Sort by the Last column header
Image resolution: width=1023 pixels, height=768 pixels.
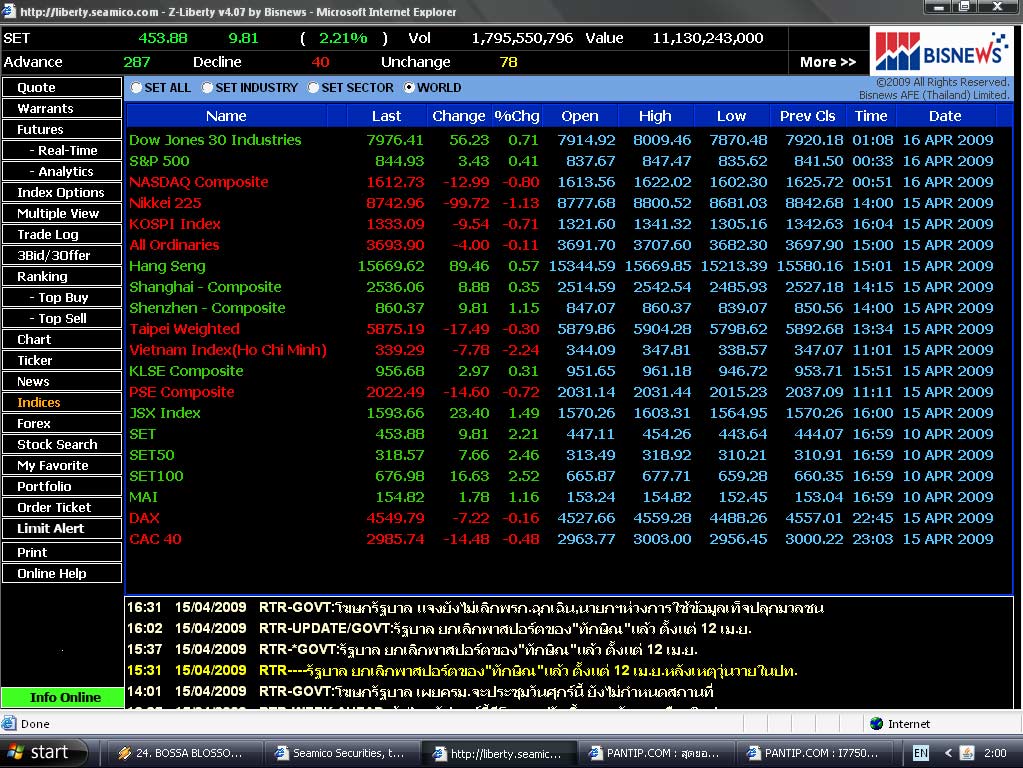click(x=386, y=116)
